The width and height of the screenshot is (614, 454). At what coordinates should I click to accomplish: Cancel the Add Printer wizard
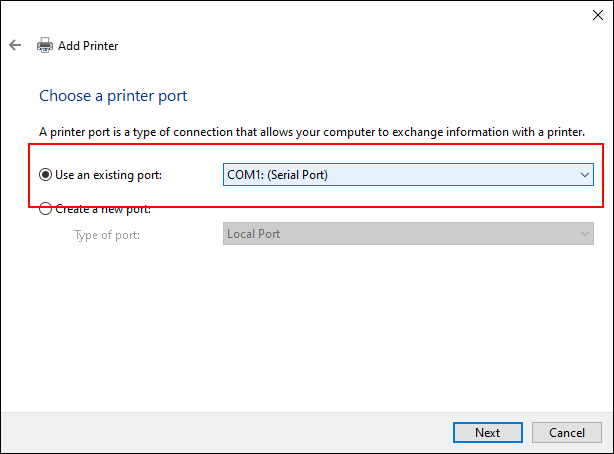(566, 432)
